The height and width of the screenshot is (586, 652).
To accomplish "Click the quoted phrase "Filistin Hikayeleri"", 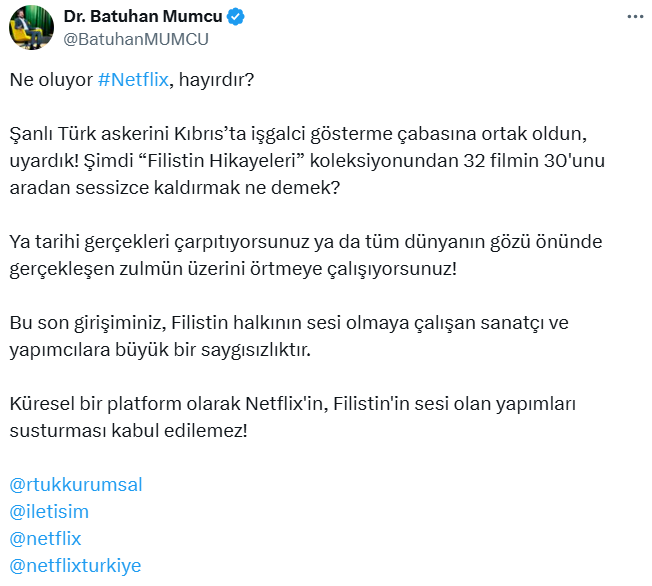I will tap(222, 161).
